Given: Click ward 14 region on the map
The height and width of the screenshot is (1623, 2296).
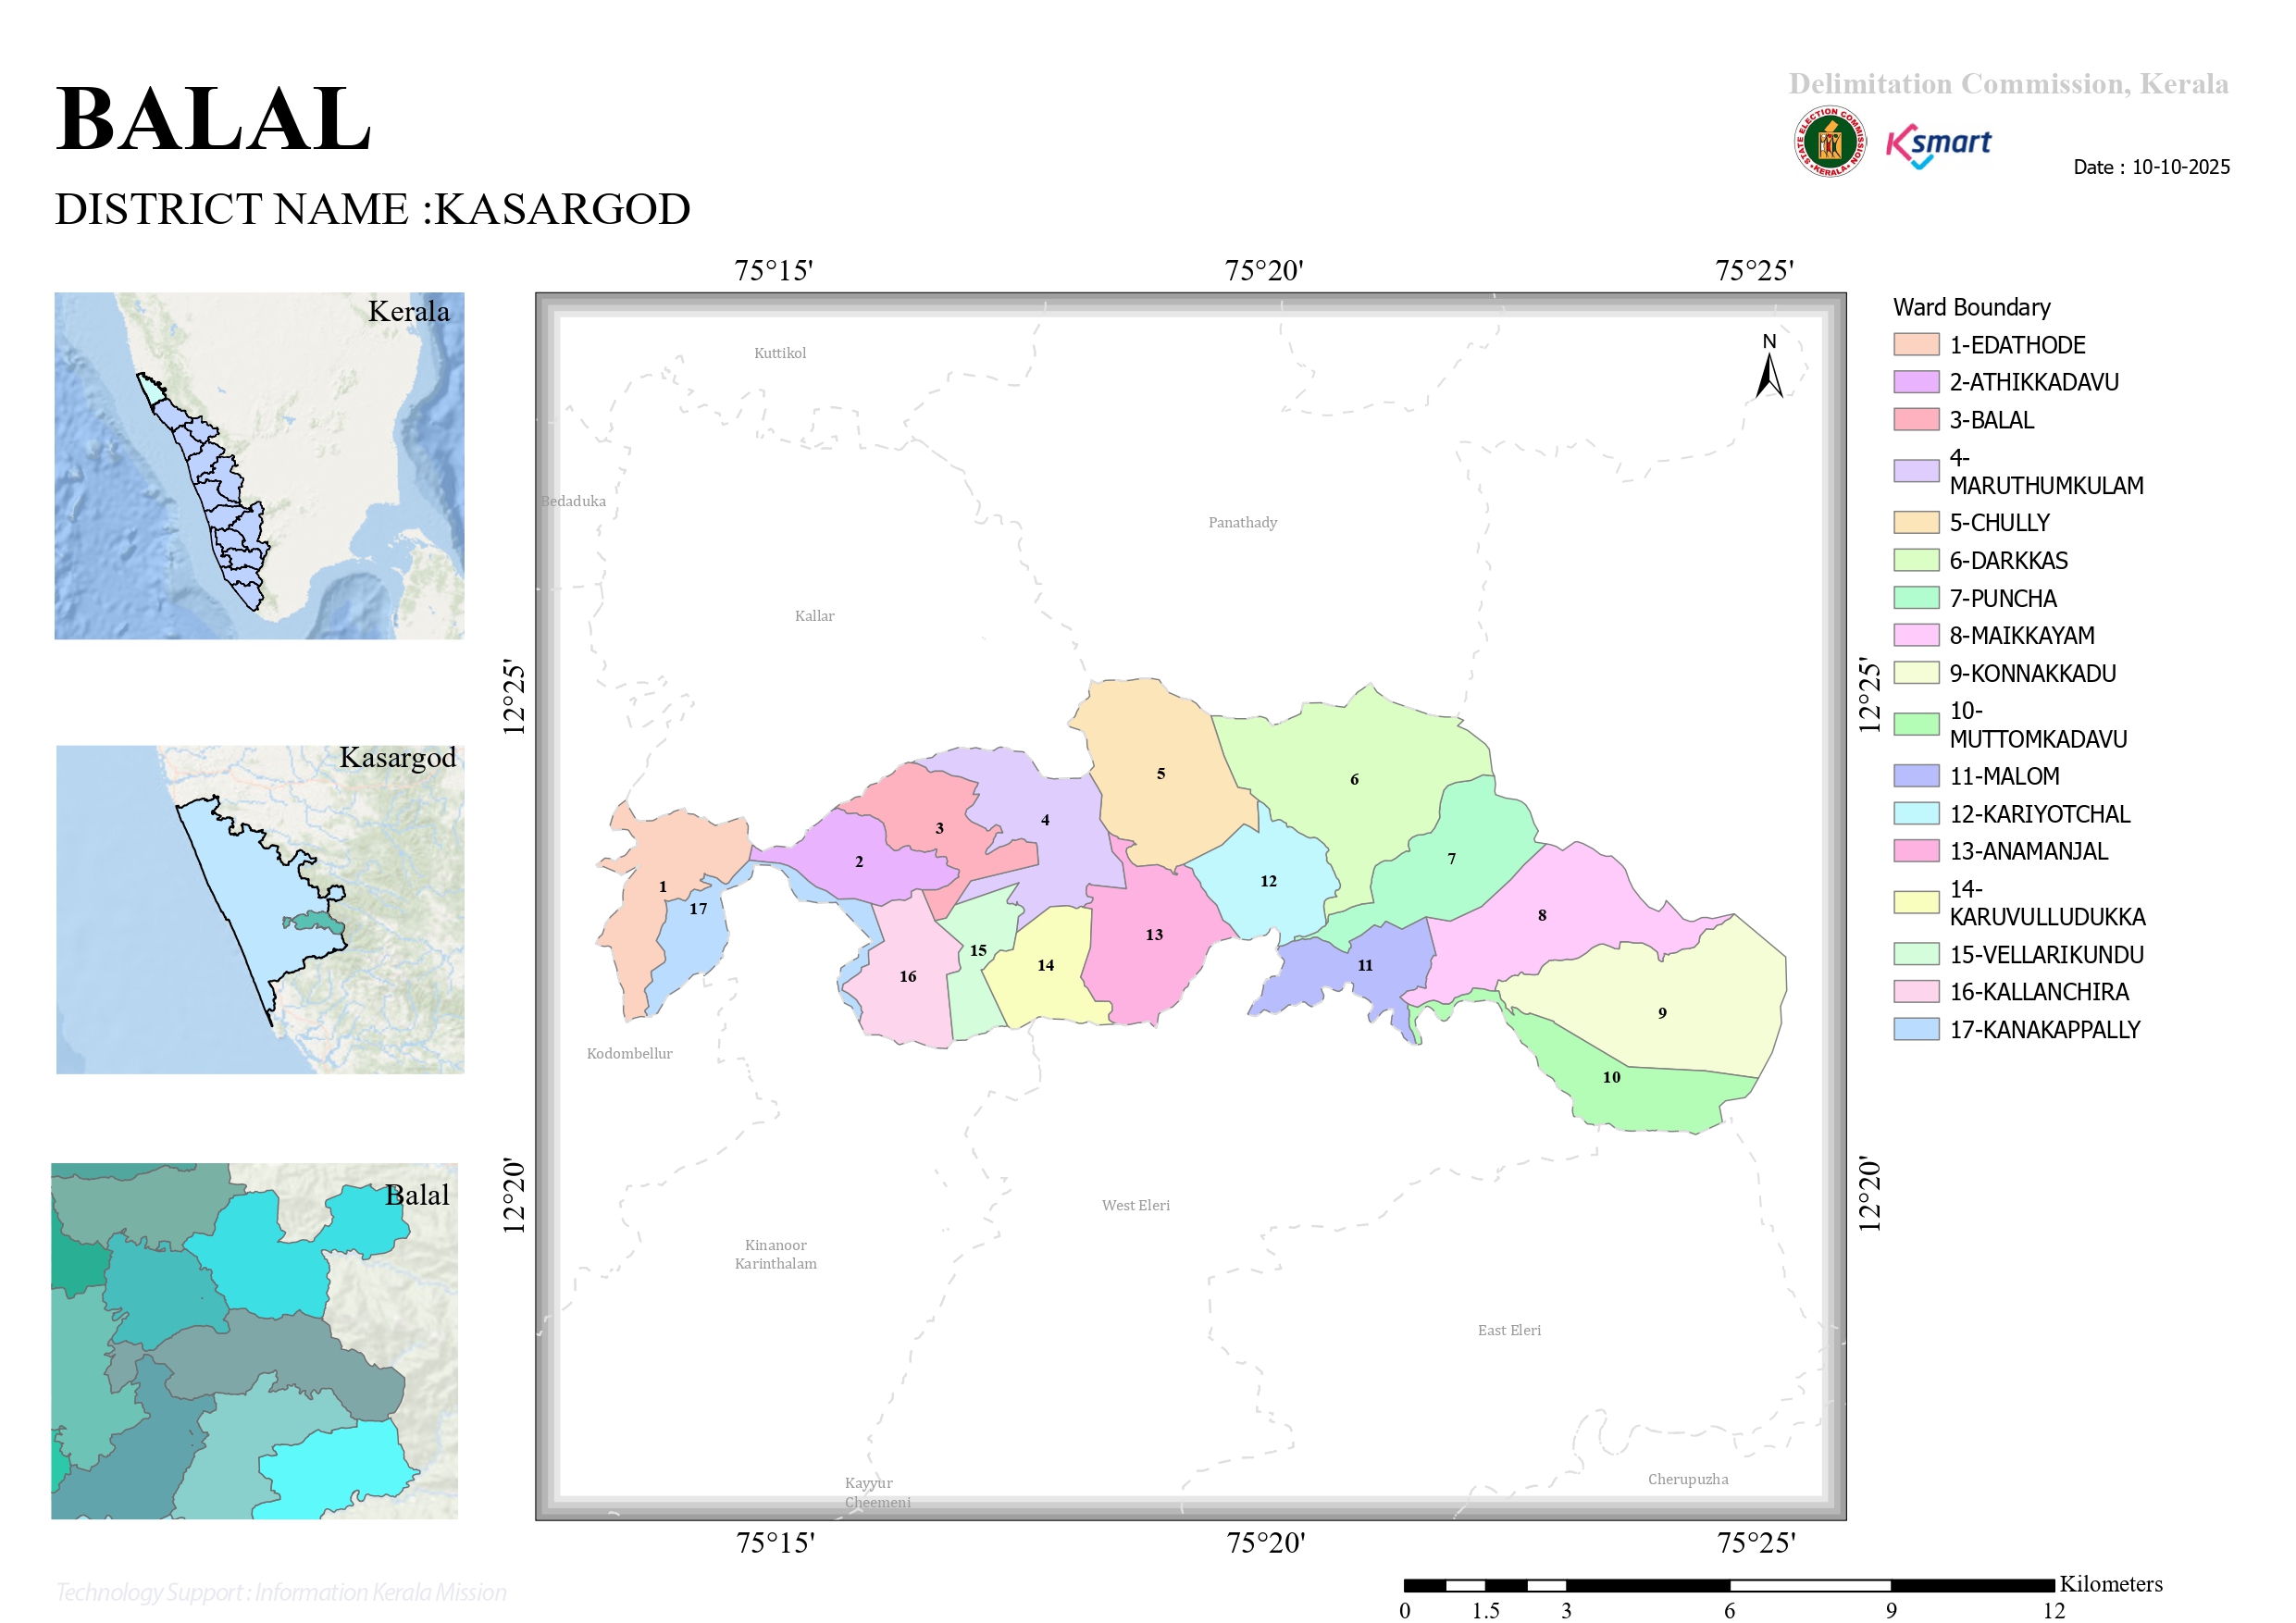Looking at the screenshot, I should pyautogui.click(x=1045, y=965).
